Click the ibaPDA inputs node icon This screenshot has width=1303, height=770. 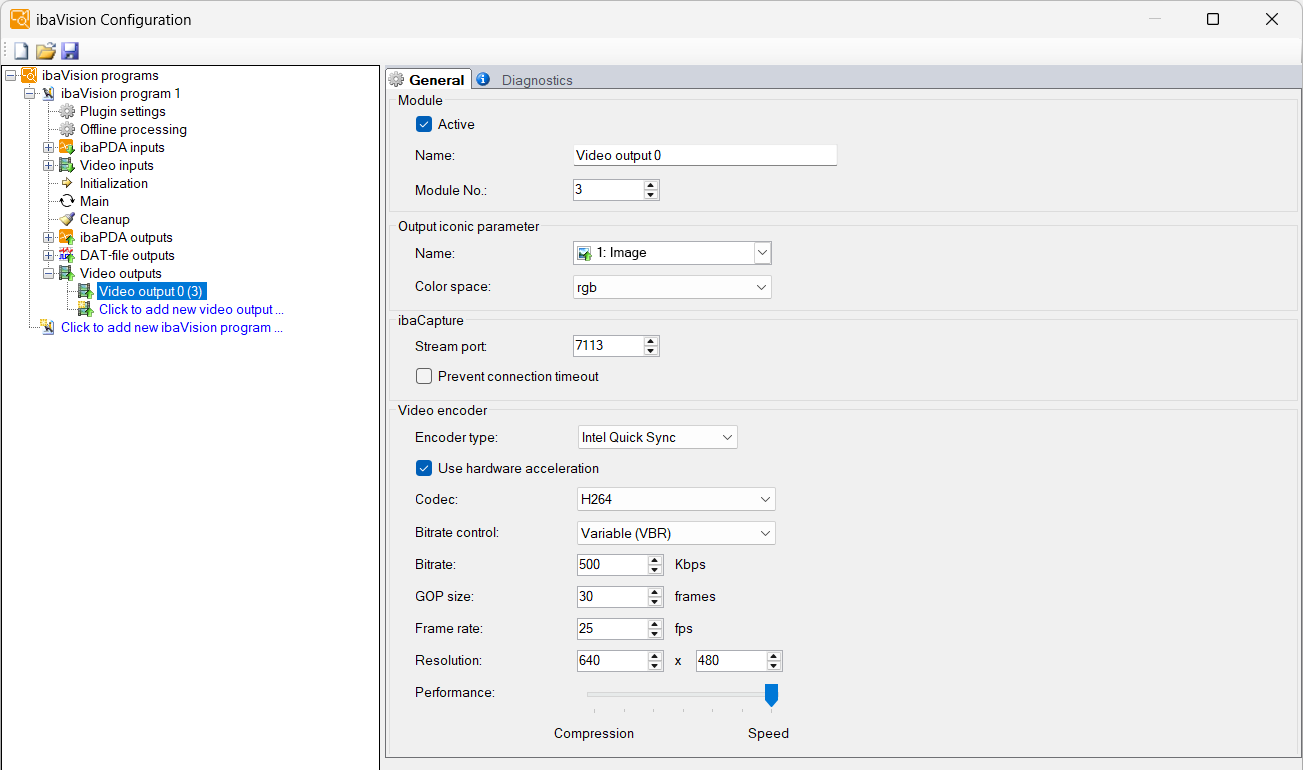pos(67,147)
